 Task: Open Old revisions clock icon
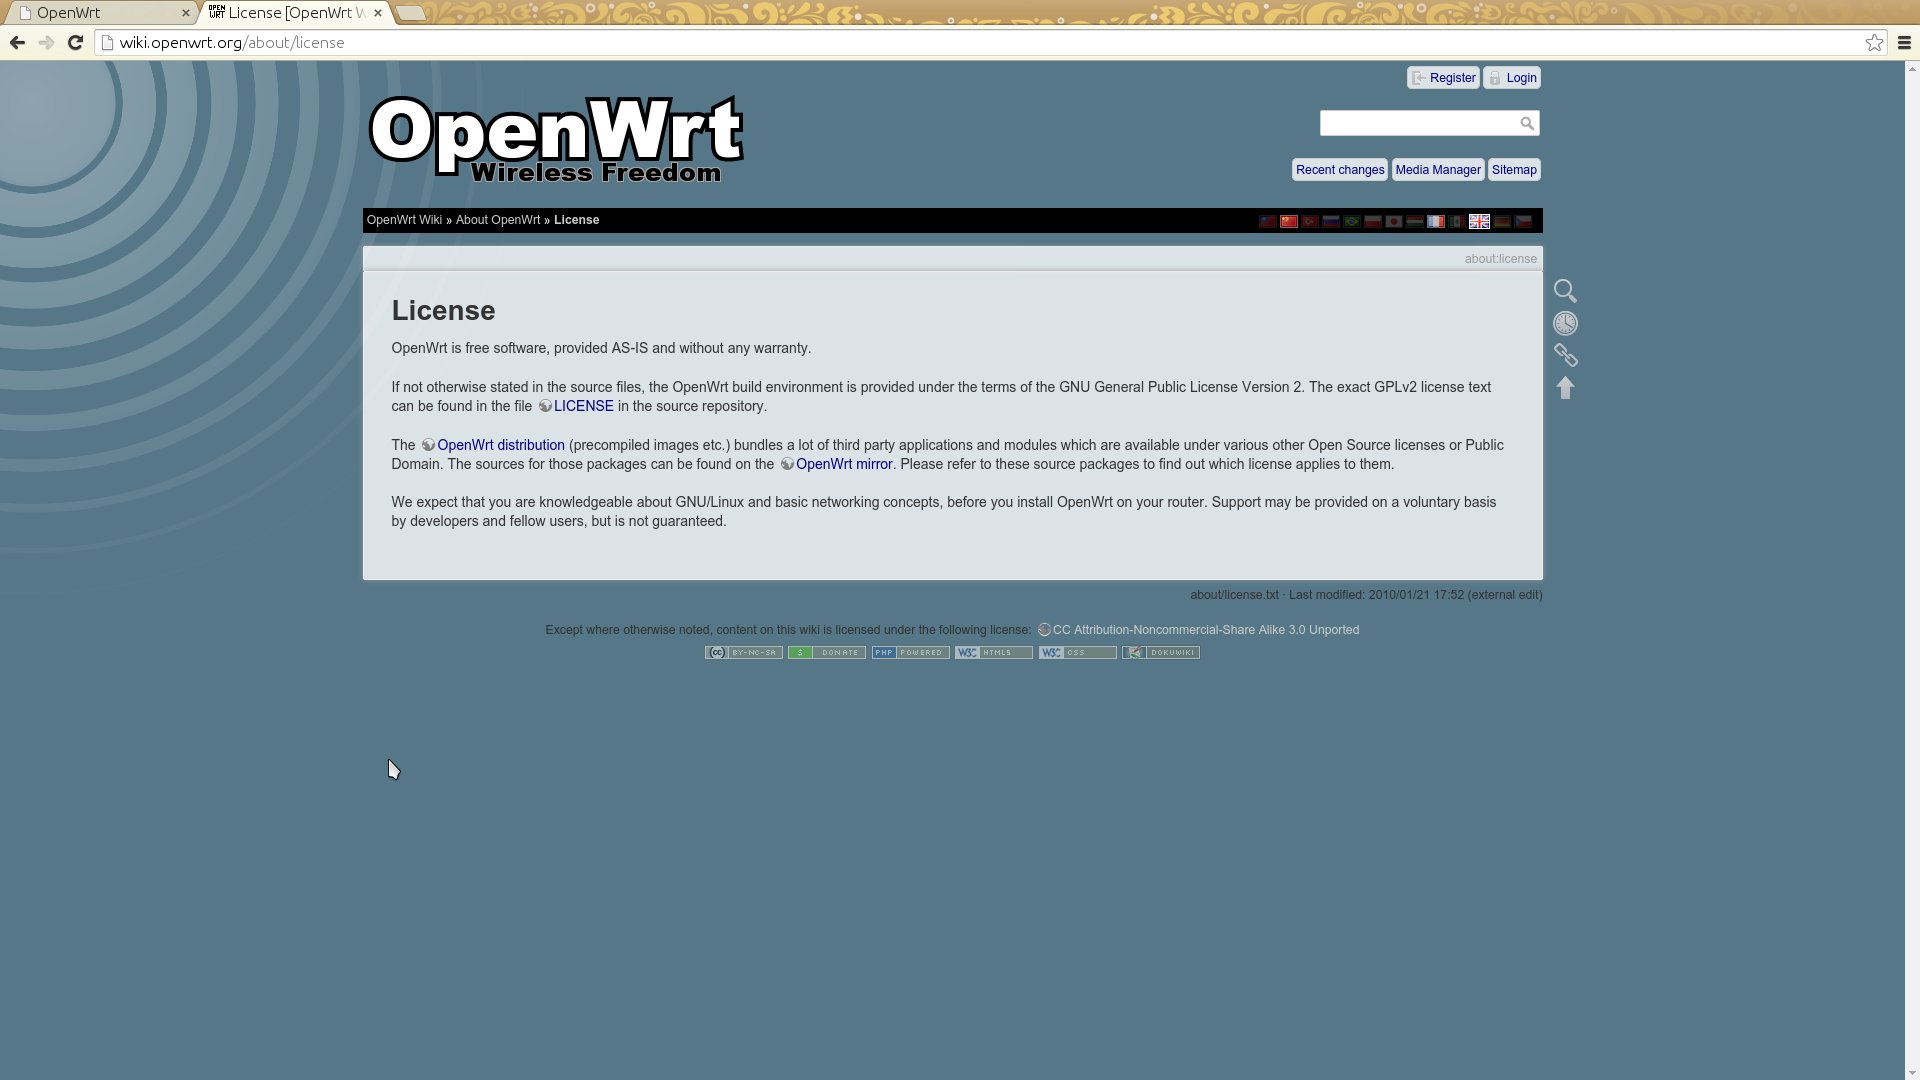pyautogui.click(x=1565, y=323)
